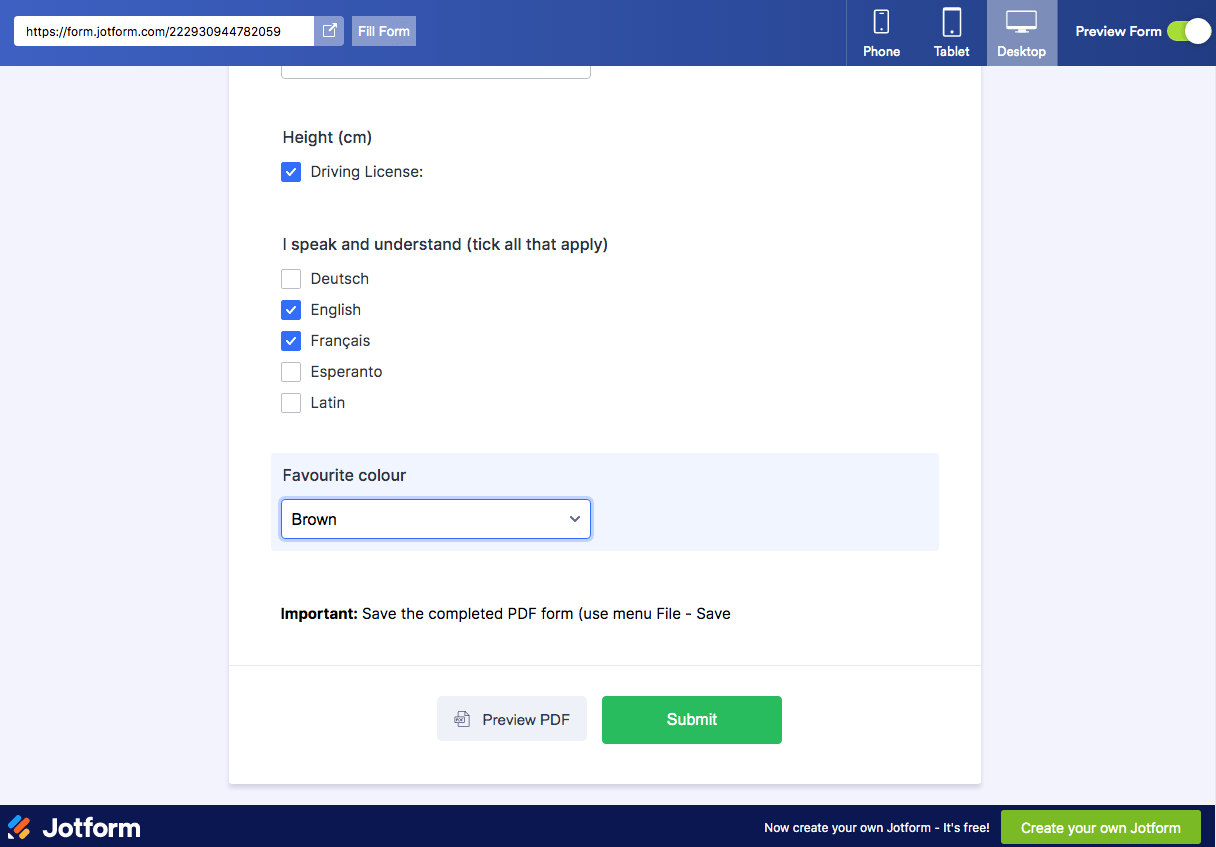Enable the Deutsch language checkbox
This screenshot has width=1216, height=847.
point(291,279)
